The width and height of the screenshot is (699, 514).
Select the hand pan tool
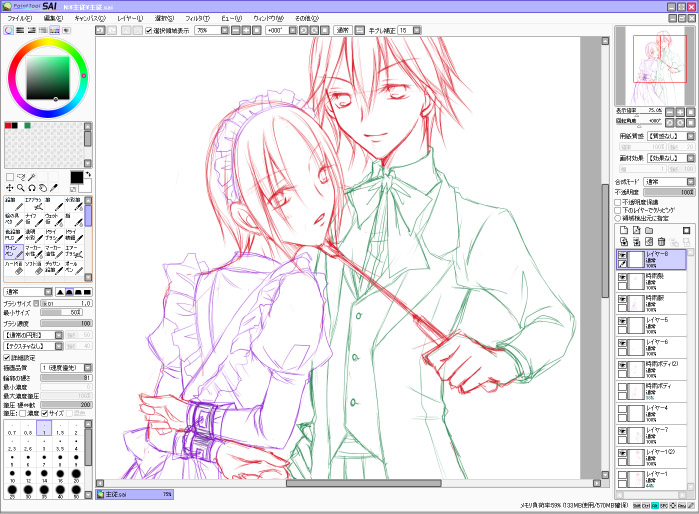43,188
